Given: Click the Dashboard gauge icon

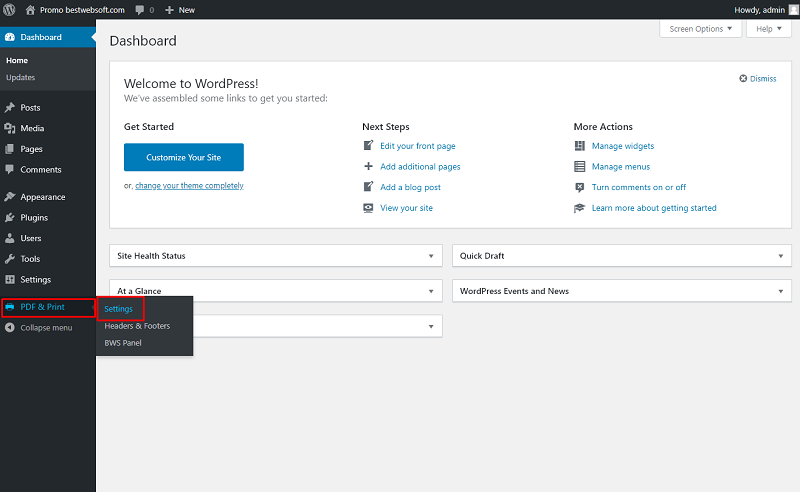Looking at the screenshot, I should click(10, 37).
